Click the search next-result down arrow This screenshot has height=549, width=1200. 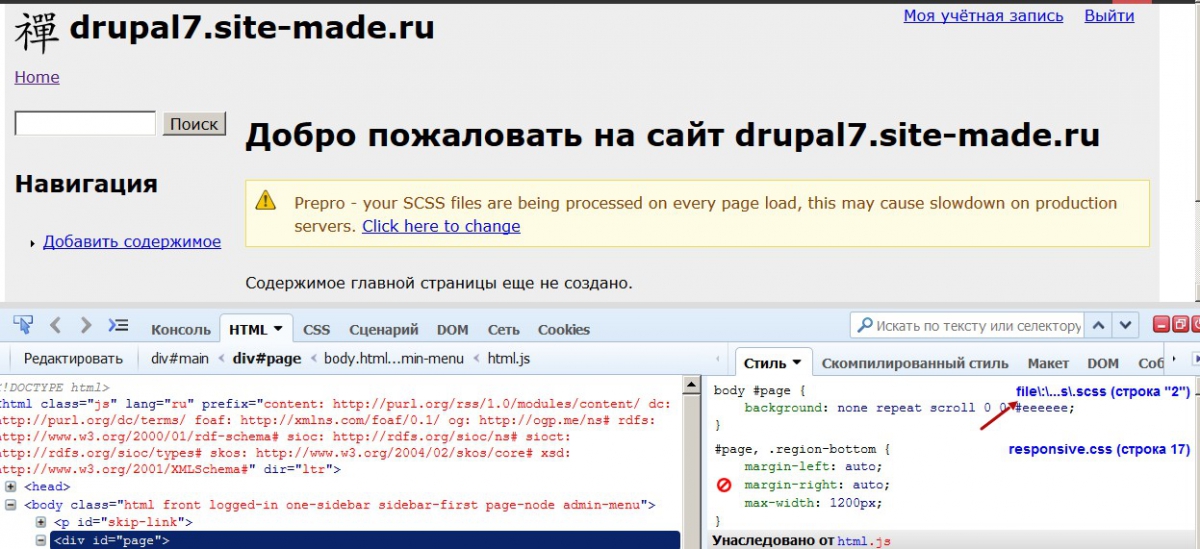(1127, 325)
